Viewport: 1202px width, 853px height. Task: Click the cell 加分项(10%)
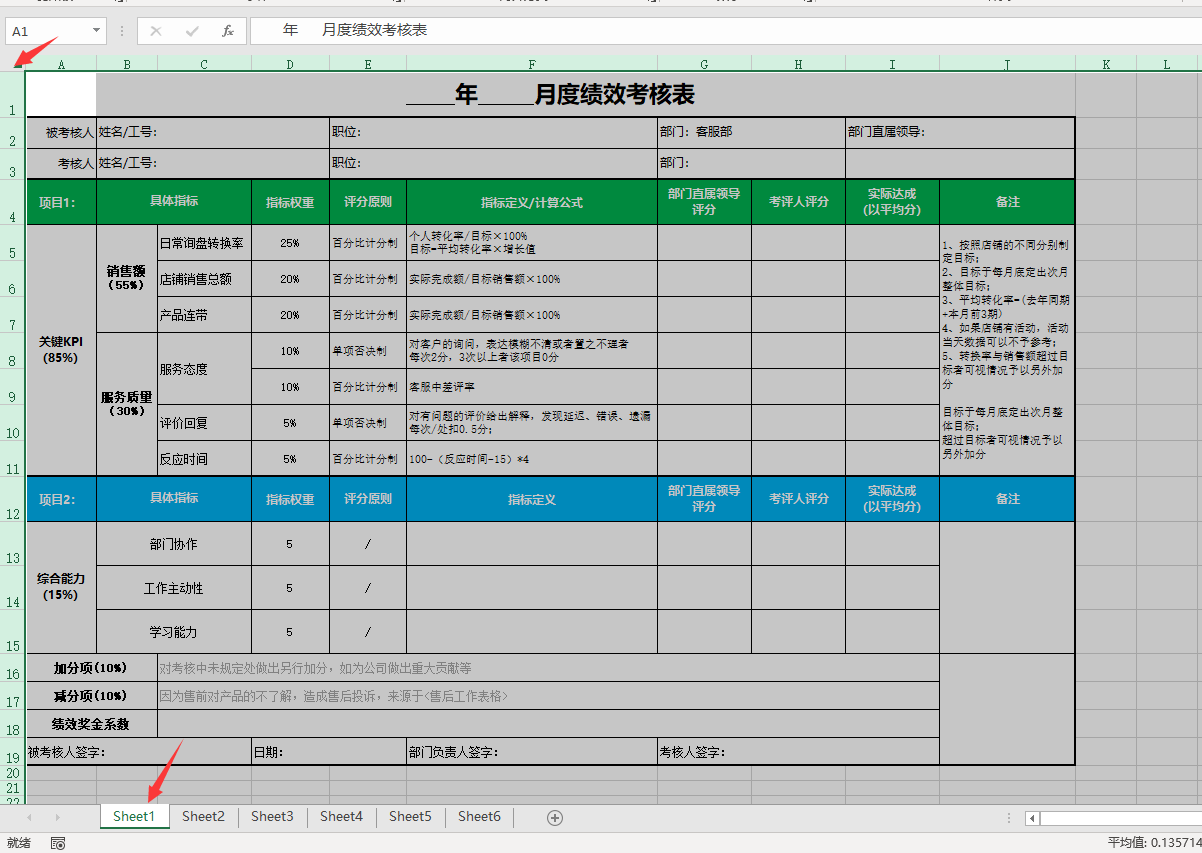tap(92, 668)
